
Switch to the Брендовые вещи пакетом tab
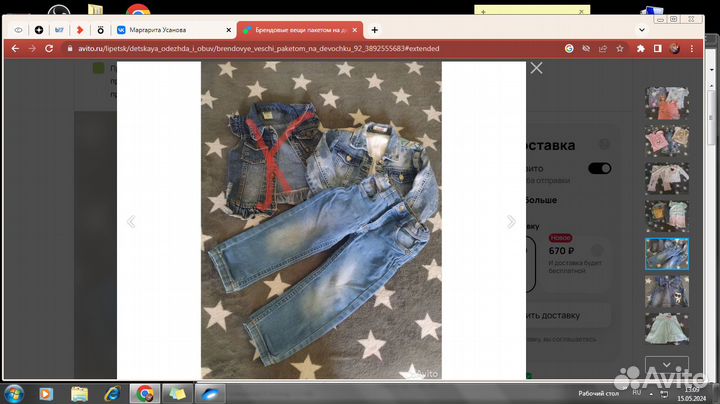pos(295,30)
